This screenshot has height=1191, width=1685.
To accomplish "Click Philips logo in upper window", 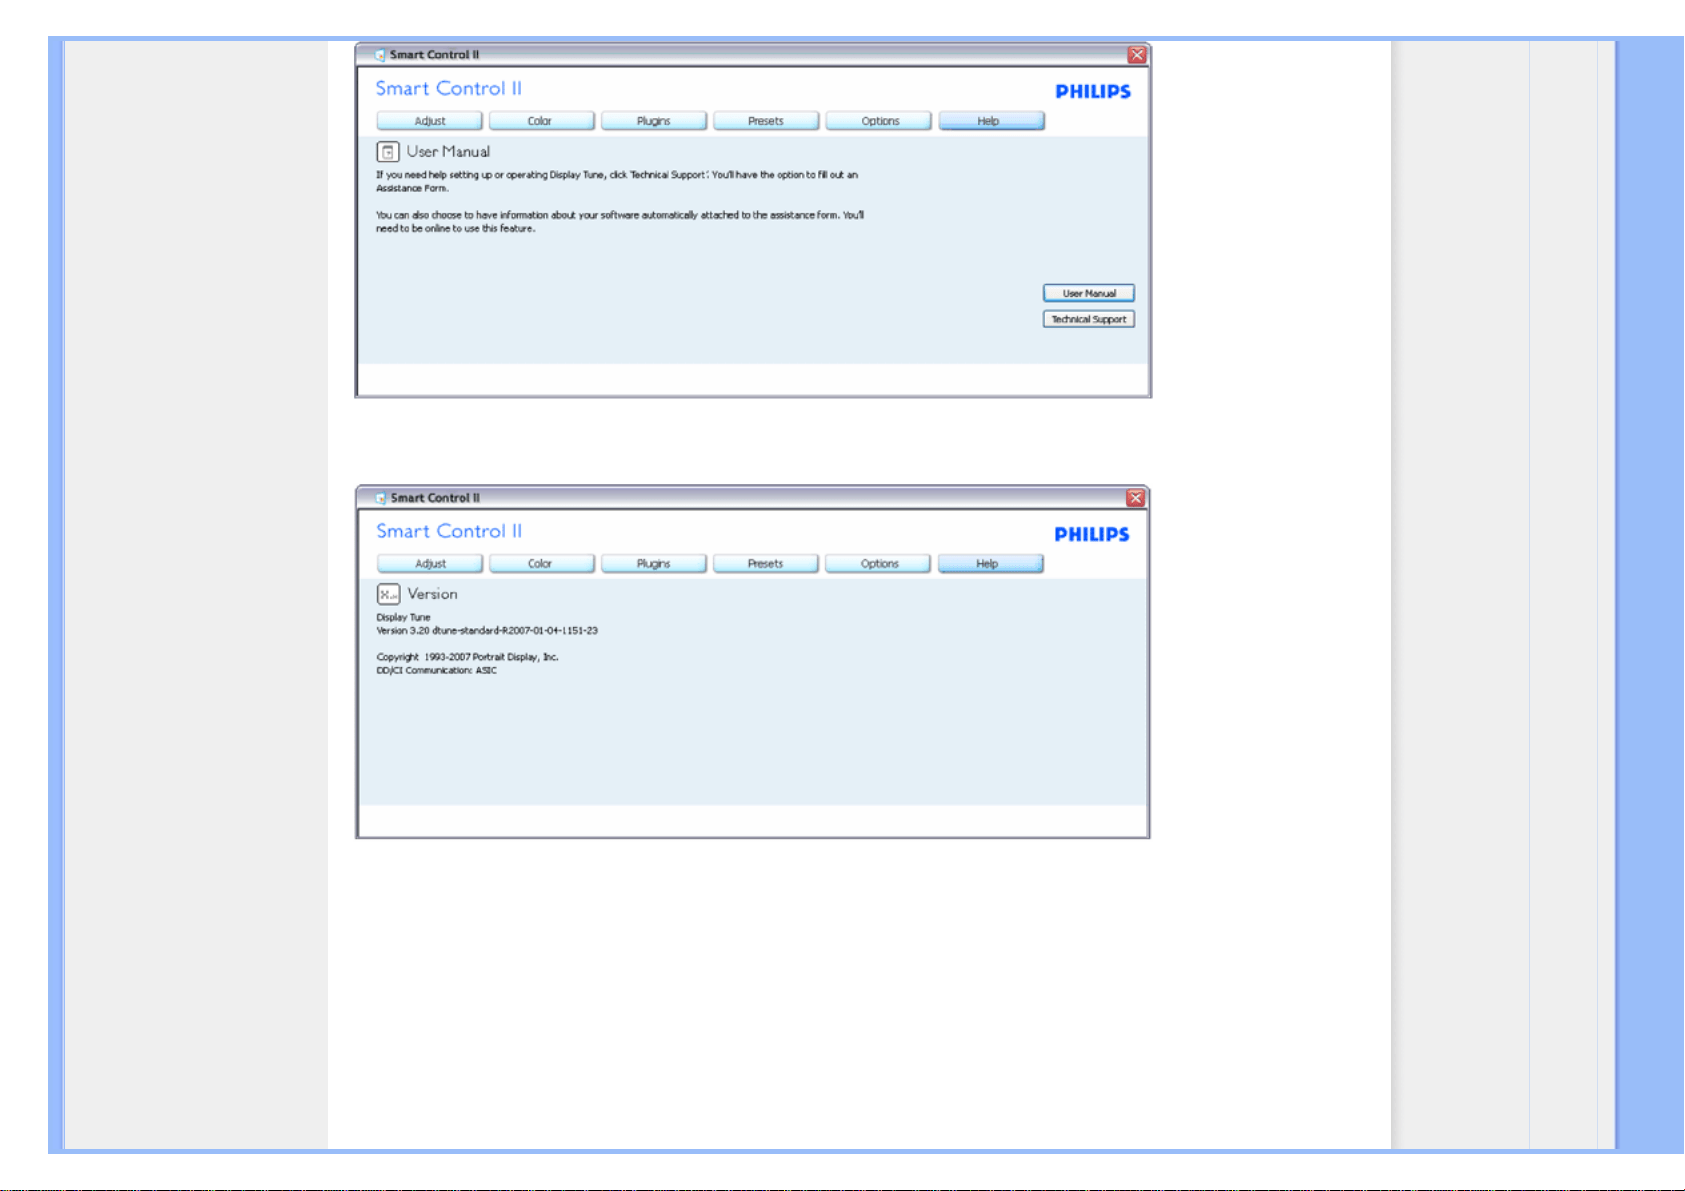I will pos(1093,92).
